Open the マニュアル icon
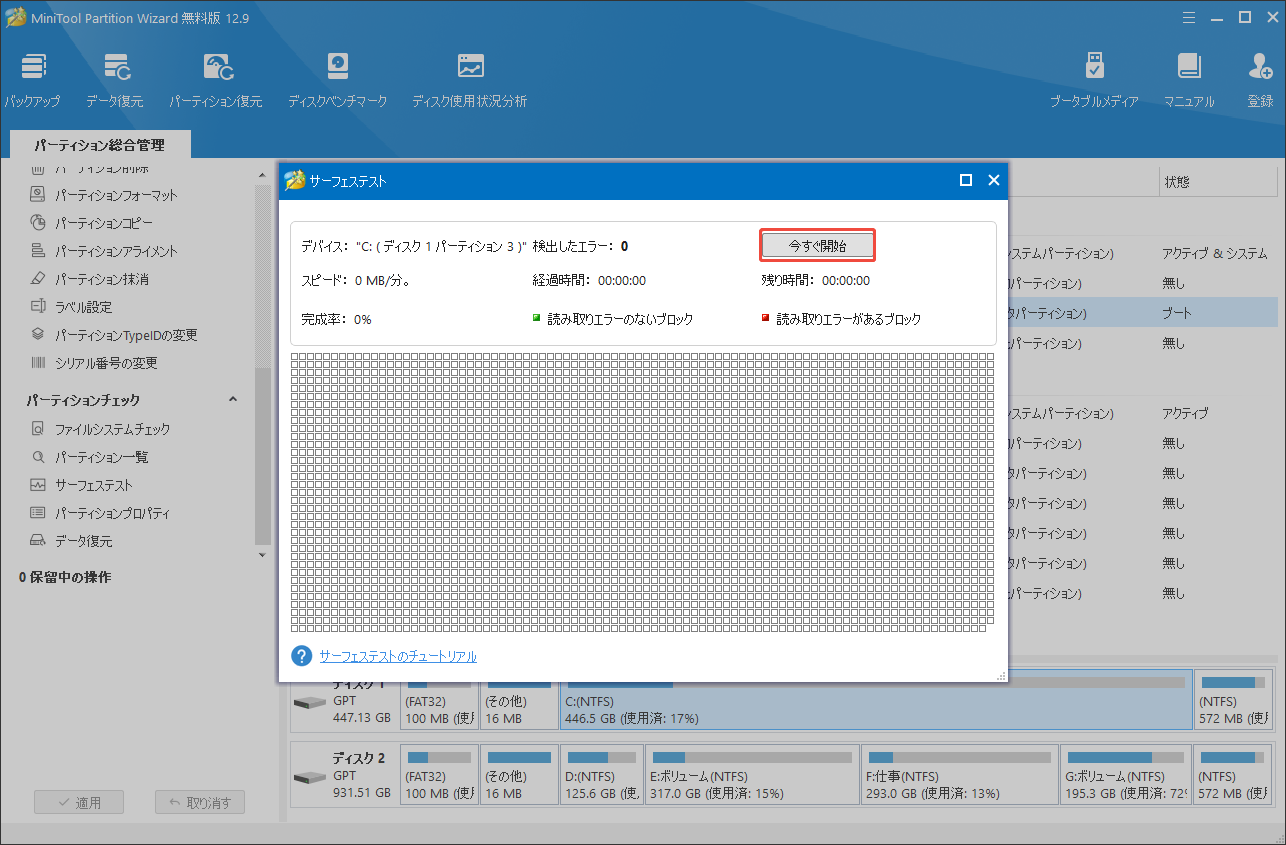 click(x=1189, y=80)
